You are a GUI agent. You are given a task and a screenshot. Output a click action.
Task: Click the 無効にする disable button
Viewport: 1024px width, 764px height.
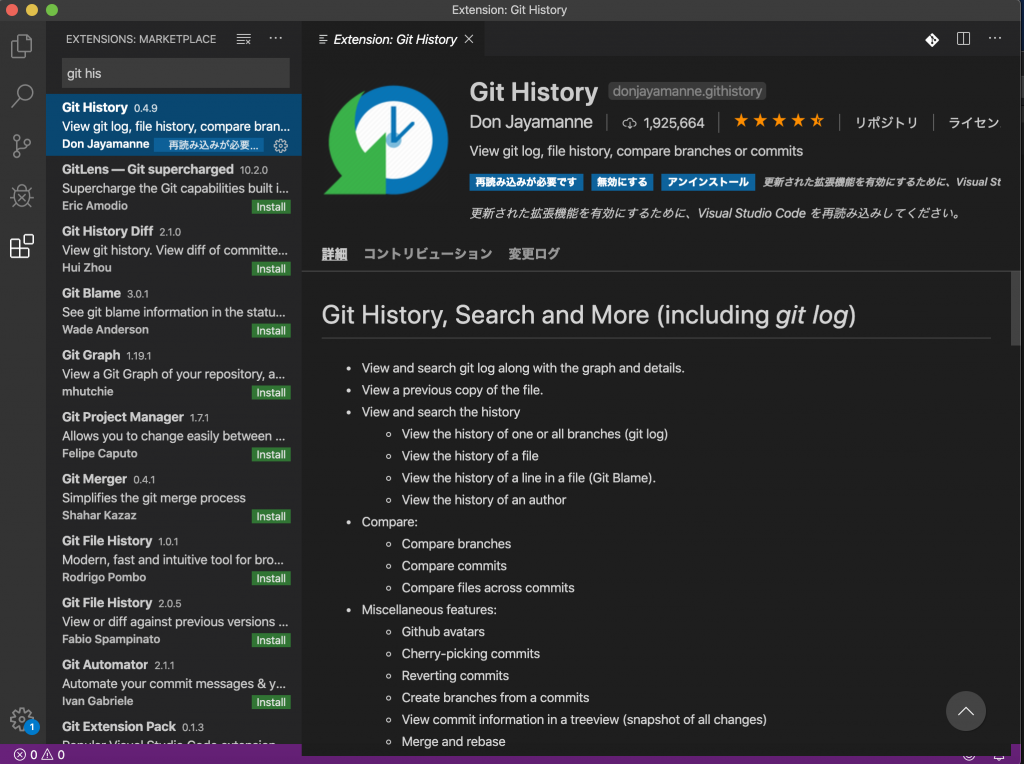click(x=622, y=182)
